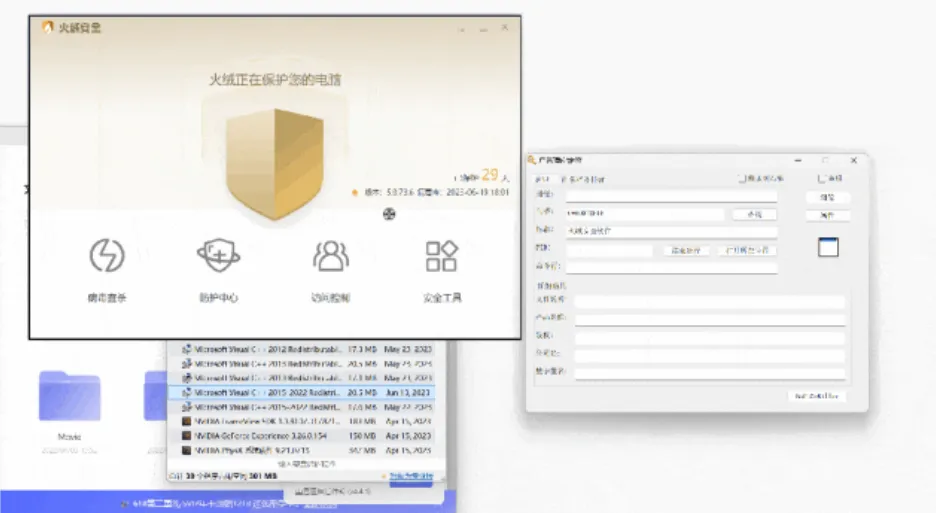Click the field containing 火绒安全软件
936x513 pixels.
672,231
